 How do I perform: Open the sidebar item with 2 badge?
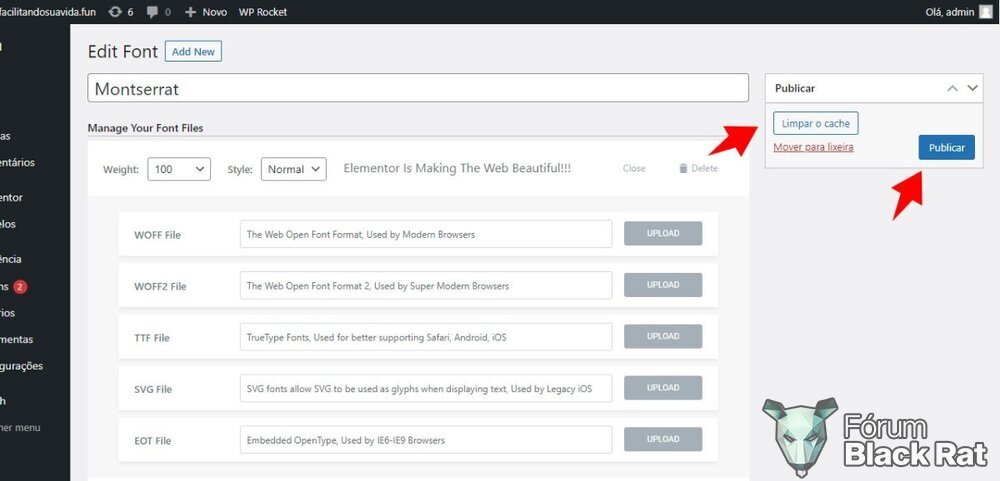[x=14, y=287]
